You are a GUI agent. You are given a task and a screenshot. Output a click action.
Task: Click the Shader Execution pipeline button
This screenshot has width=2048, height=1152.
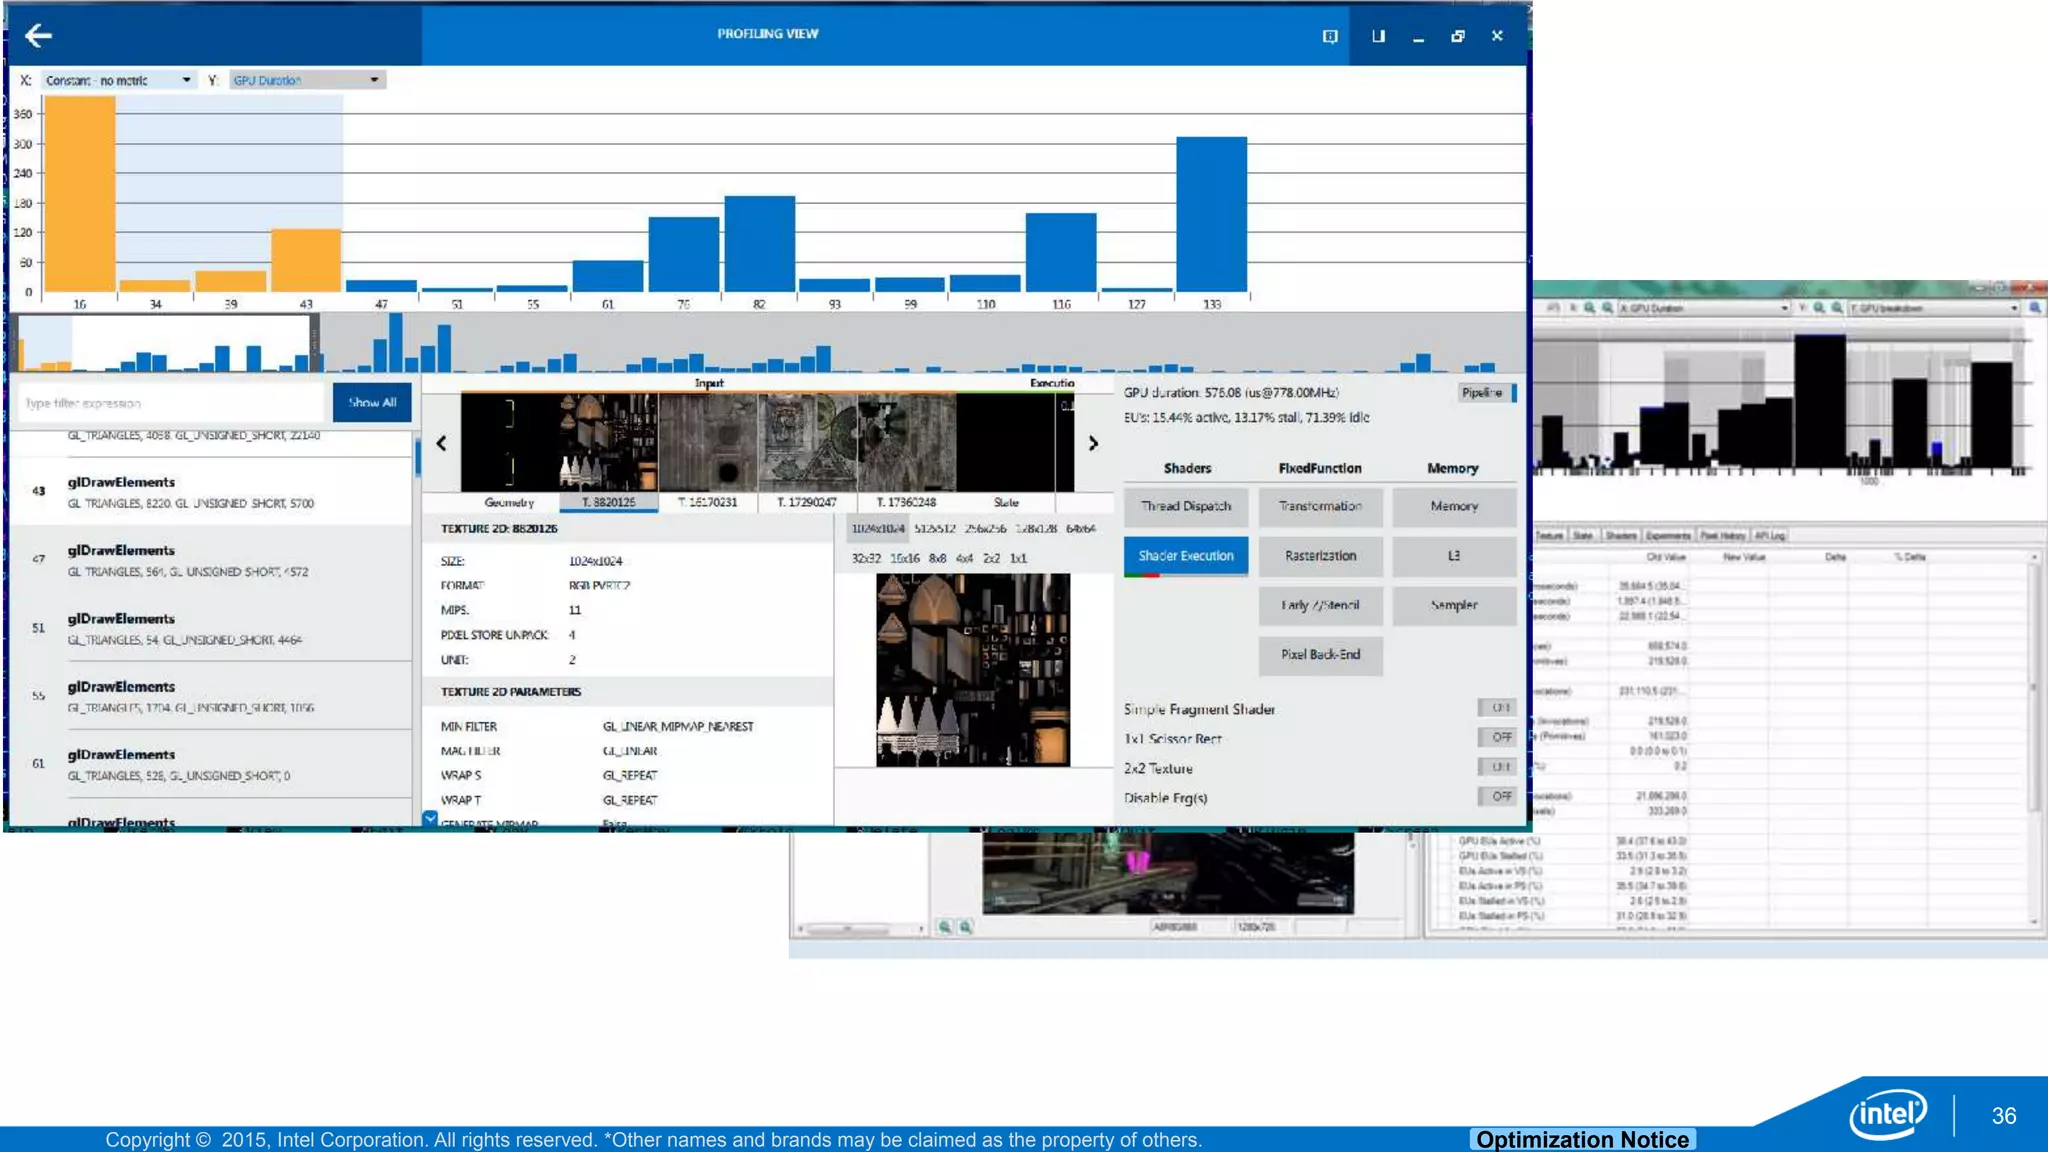[x=1185, y=556]
